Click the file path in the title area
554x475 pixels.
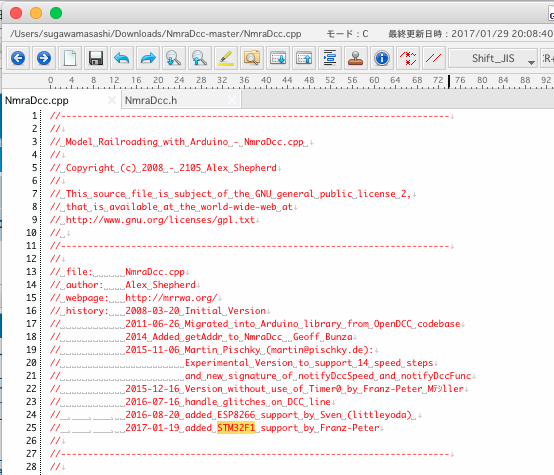coord(156,34)
